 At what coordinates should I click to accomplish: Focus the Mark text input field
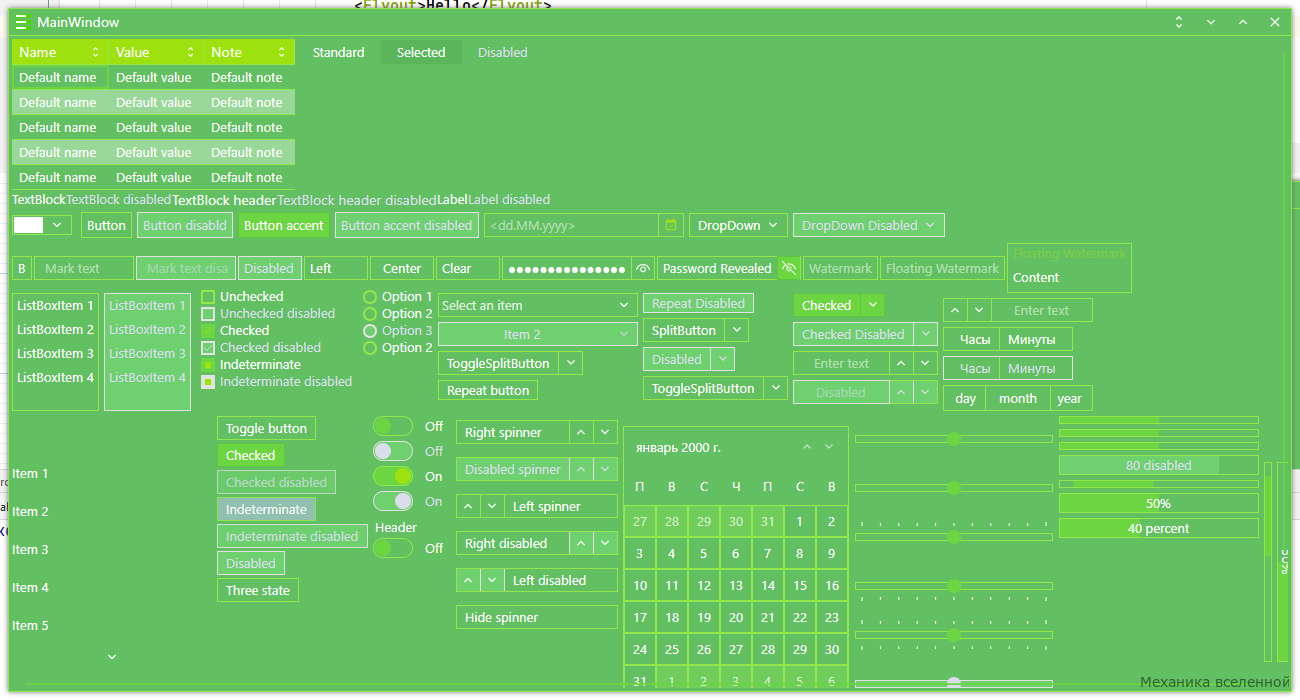(84, 268)
